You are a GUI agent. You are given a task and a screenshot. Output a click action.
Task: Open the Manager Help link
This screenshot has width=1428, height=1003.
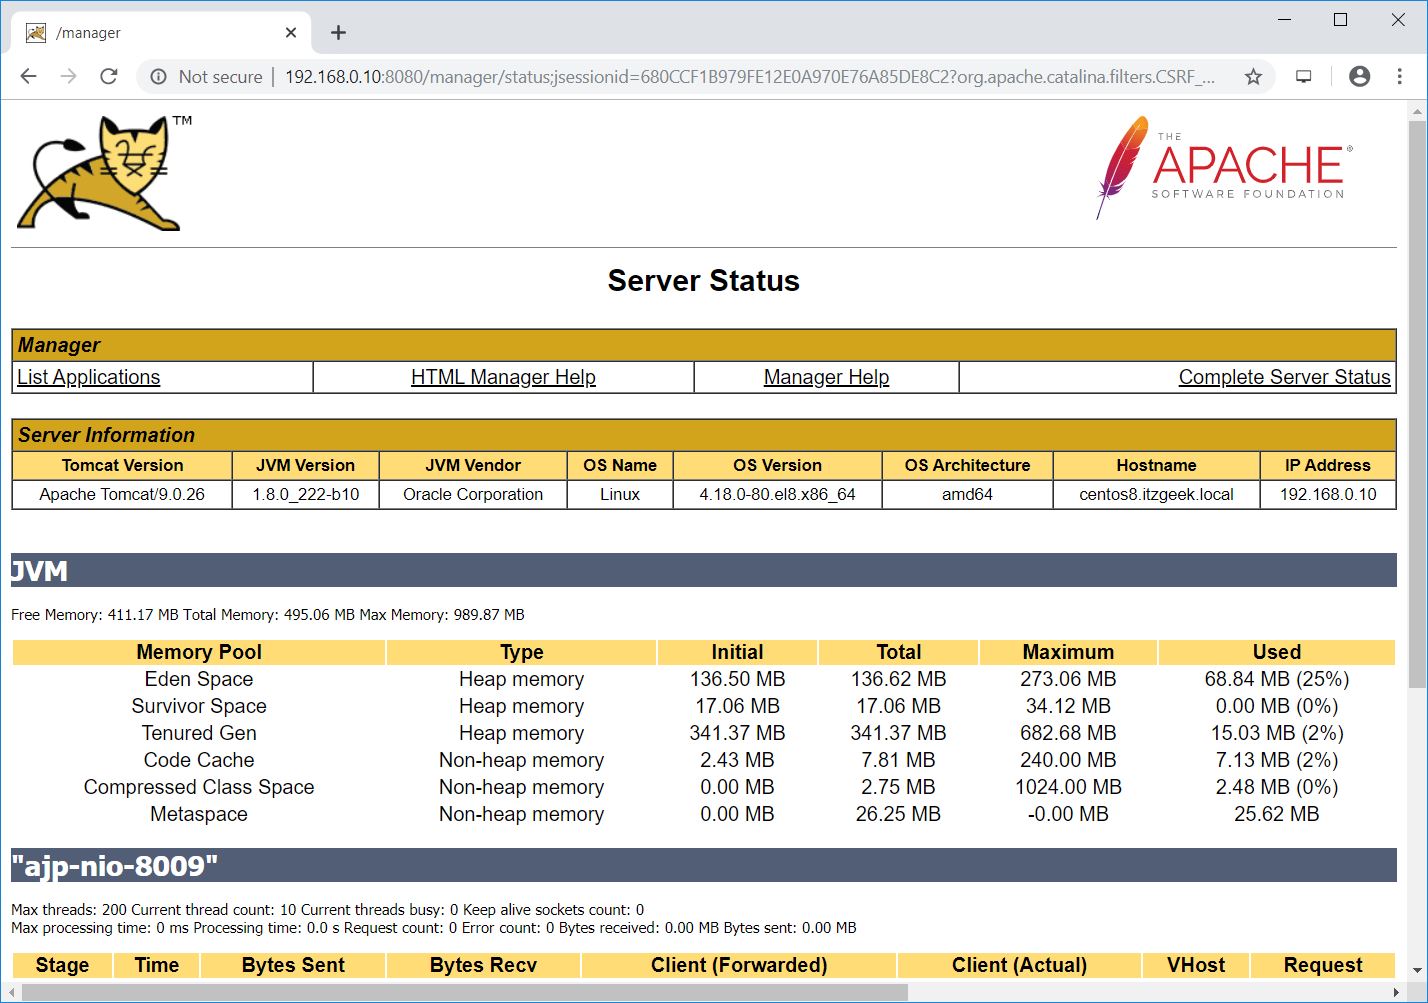tap(826, 377)
